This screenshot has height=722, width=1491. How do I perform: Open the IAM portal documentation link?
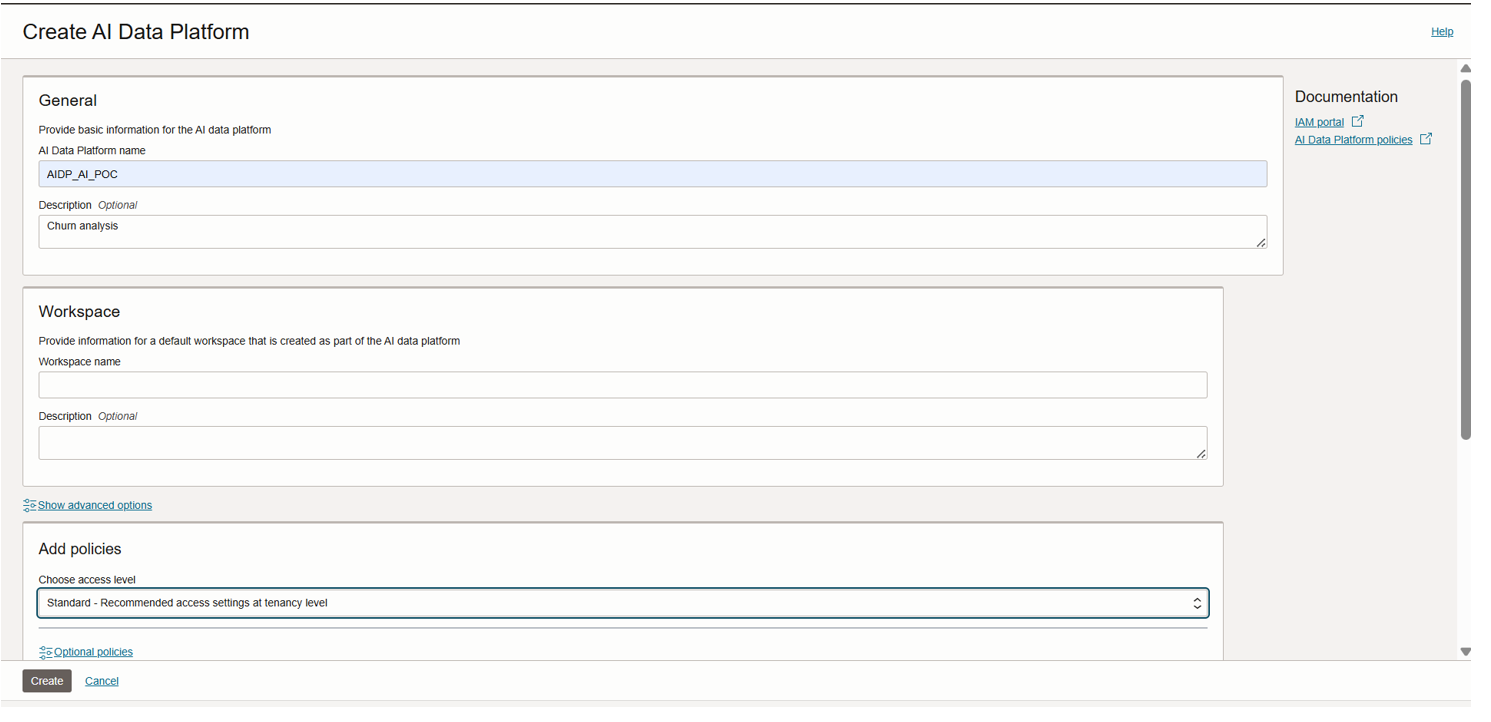point(1319,122)
